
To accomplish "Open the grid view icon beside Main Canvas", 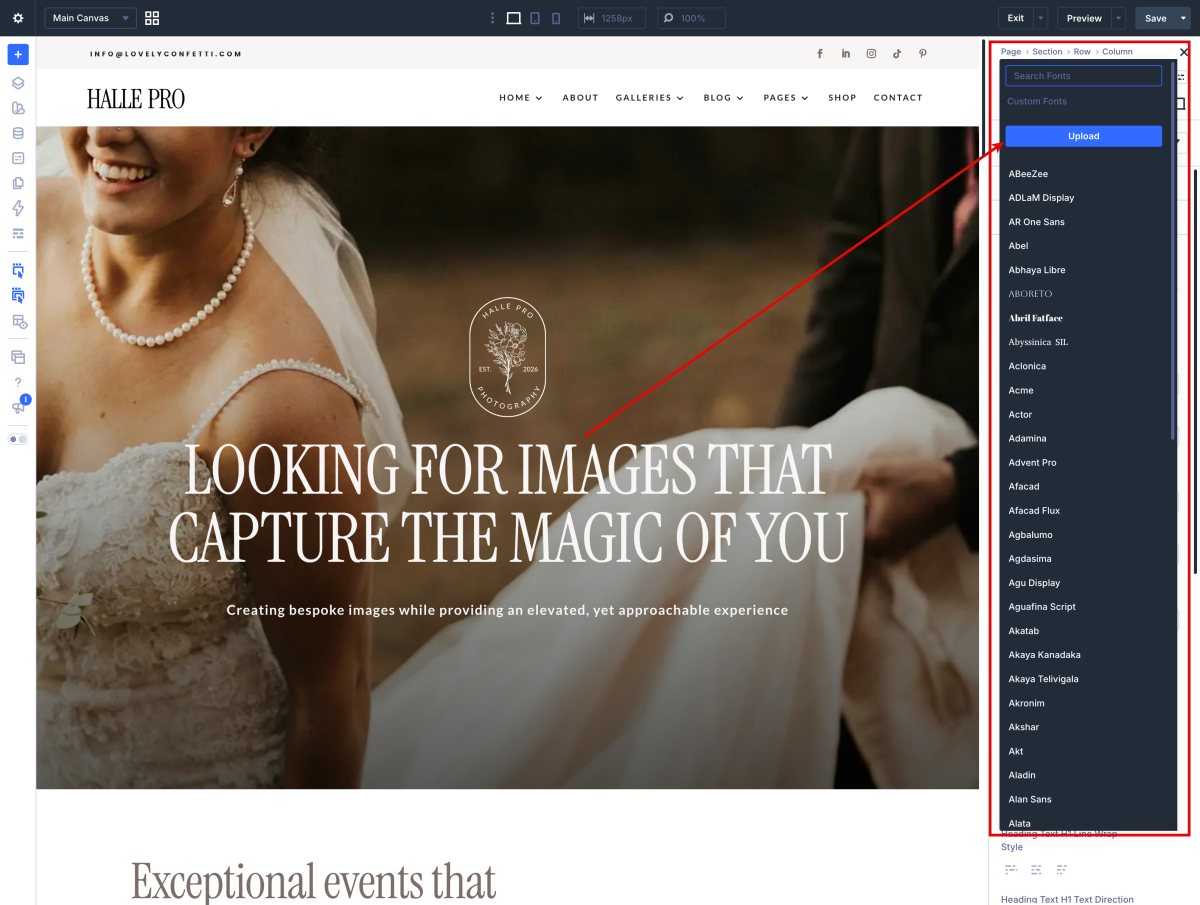I will (152, 18).
